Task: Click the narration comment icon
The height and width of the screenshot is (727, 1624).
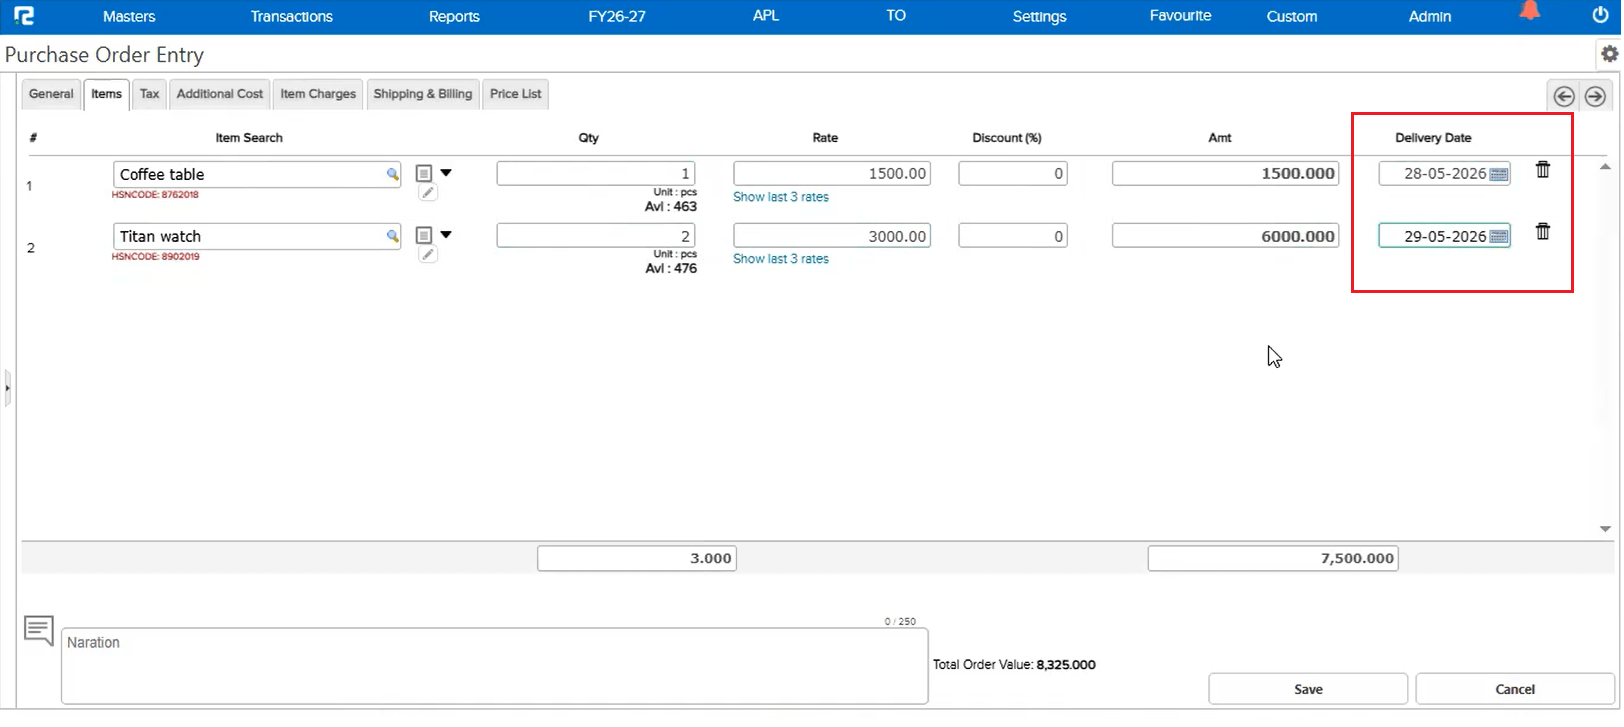Action: point(39,631)
